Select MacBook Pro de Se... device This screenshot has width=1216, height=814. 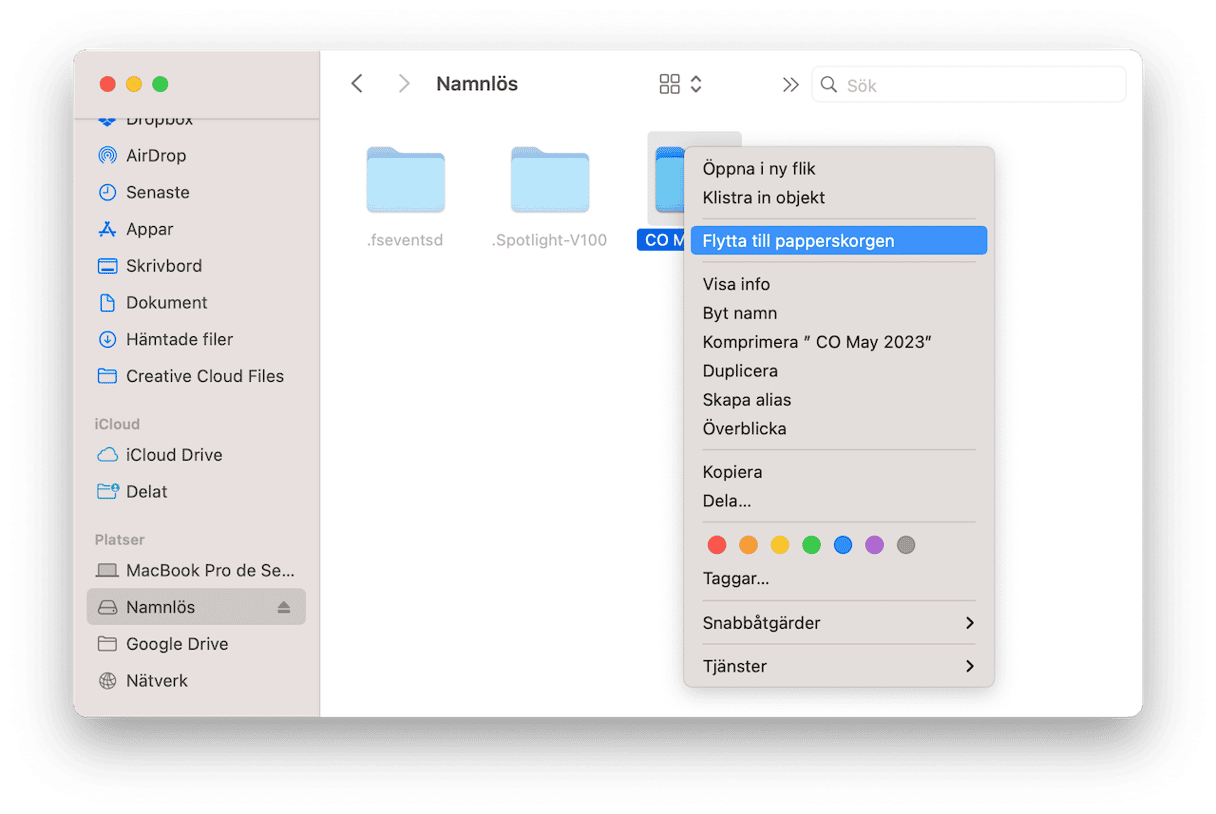click(x=196, y=570)
